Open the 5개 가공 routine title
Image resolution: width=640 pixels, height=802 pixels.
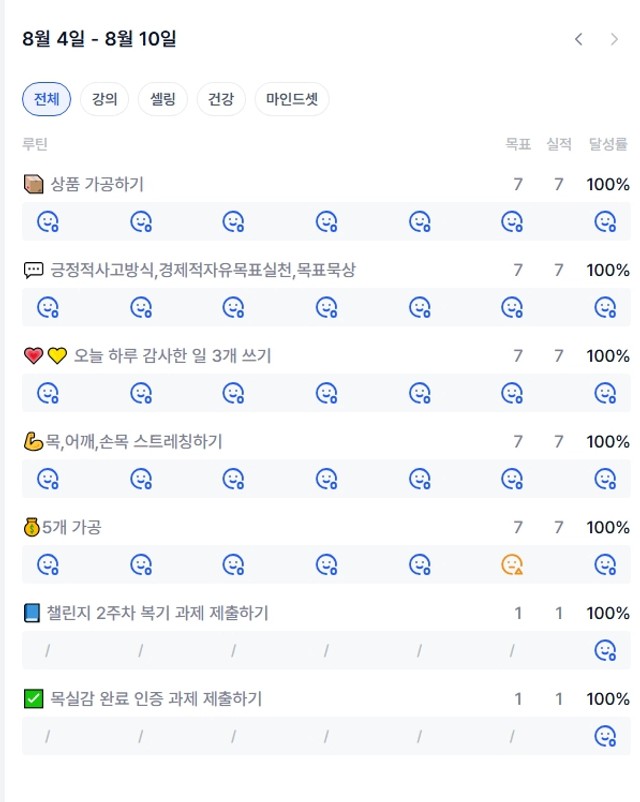[72, 527]
